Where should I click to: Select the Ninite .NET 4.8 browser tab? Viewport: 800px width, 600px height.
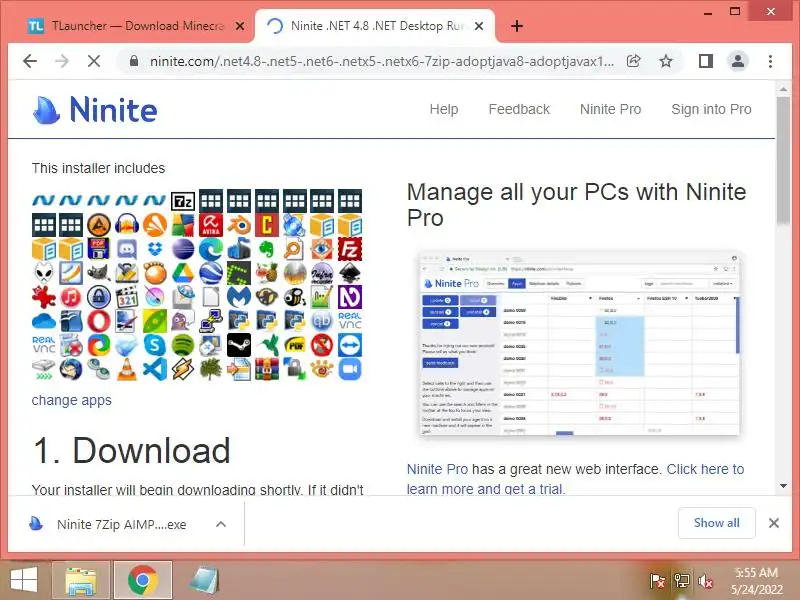375,26
